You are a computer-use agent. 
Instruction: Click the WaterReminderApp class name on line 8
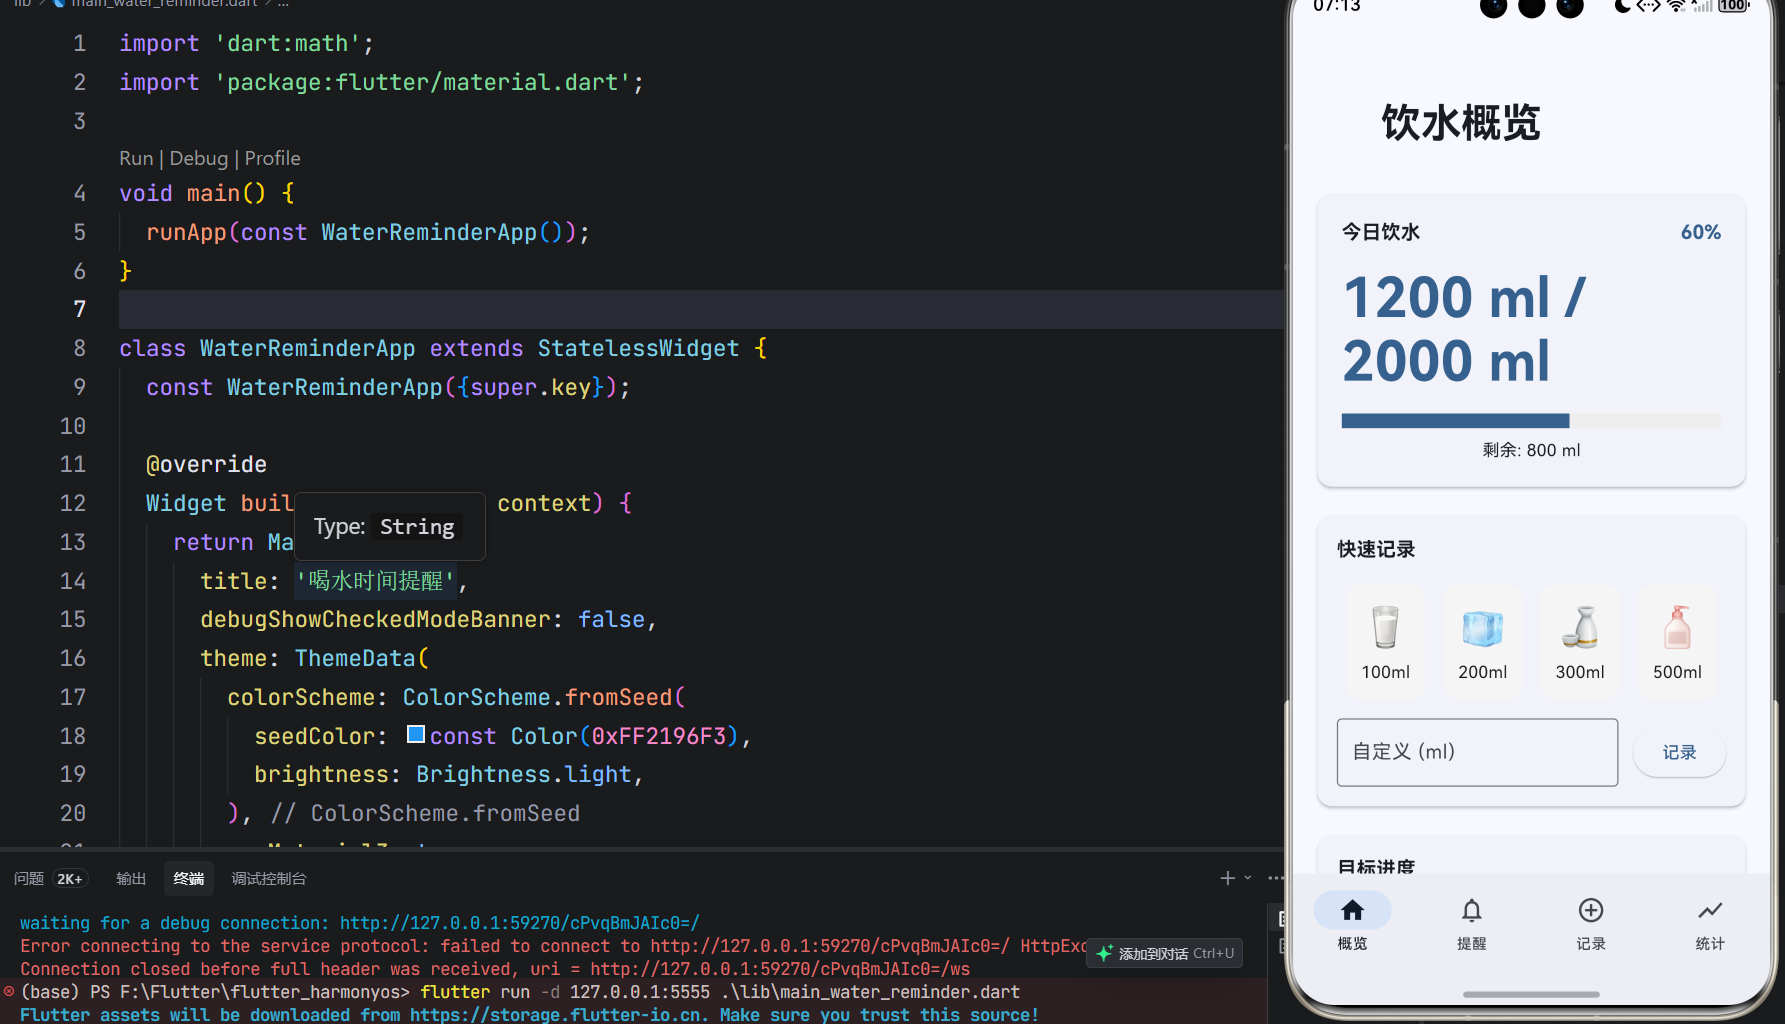pos(307,348)
